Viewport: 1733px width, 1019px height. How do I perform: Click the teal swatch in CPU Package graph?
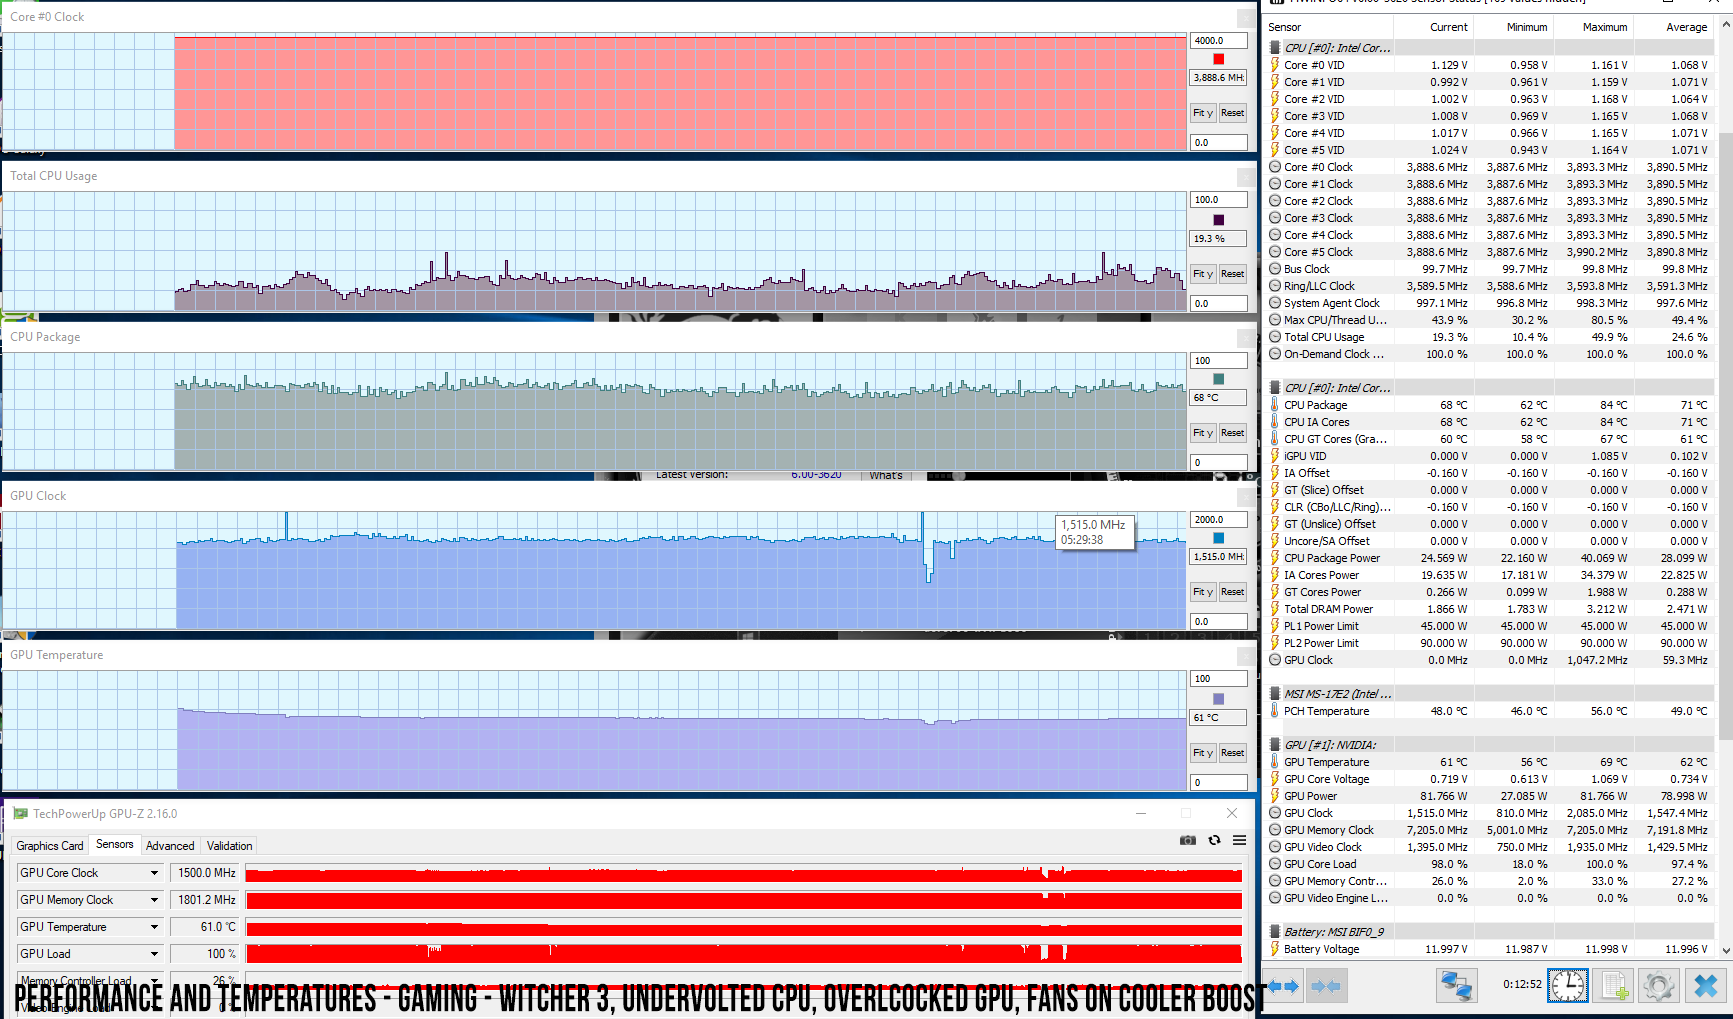(x=1218, y=379)
